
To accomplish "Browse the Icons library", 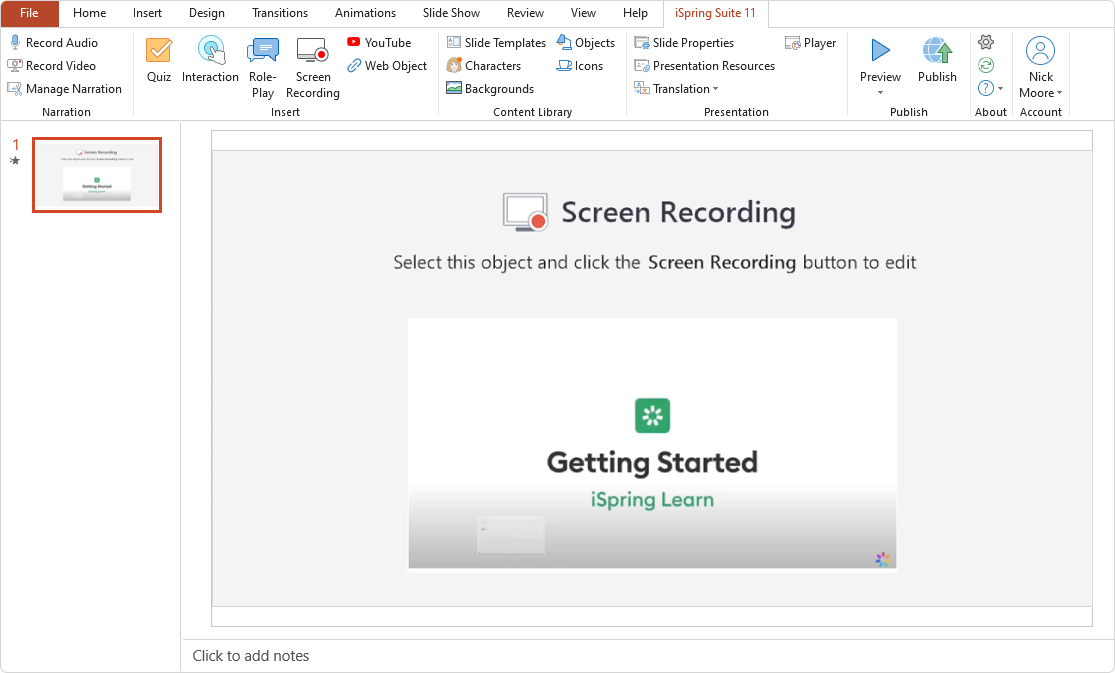I will coord(580,65).
